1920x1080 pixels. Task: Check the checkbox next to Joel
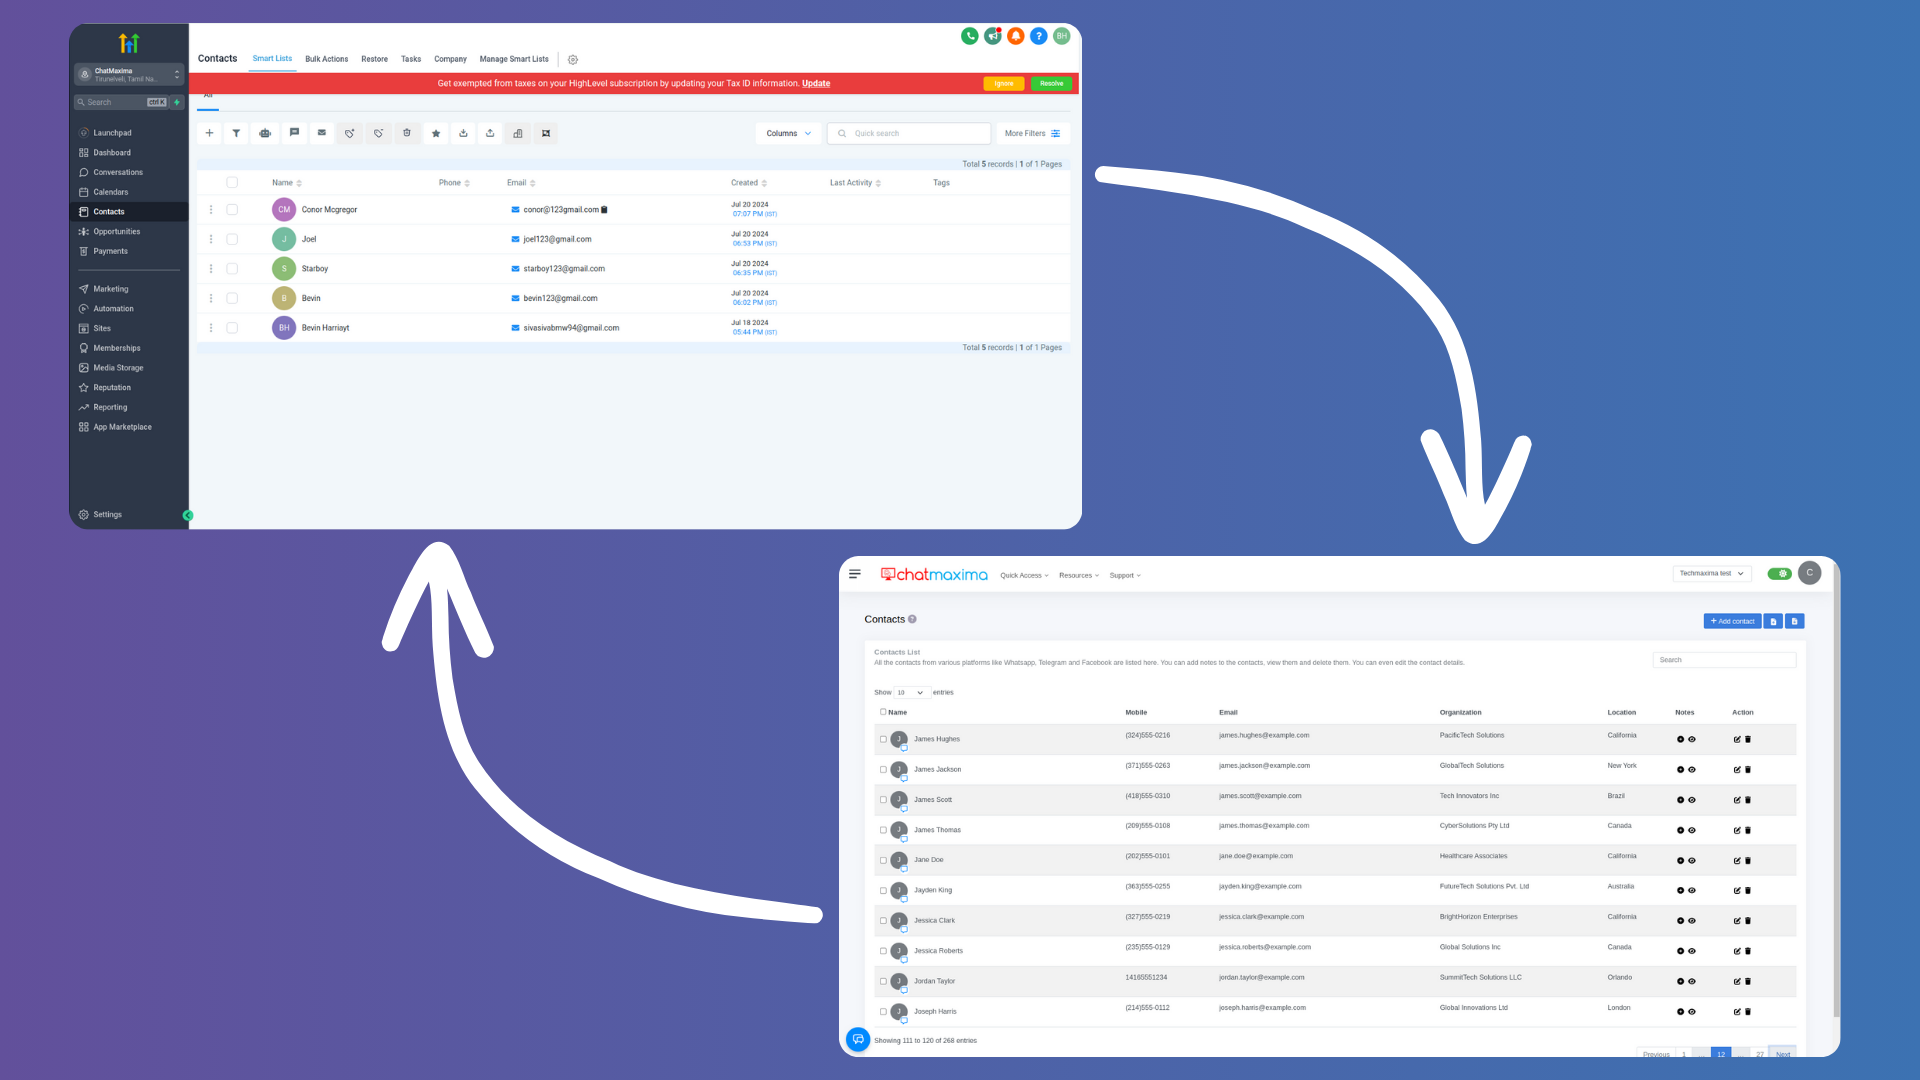tap(232, 239)
